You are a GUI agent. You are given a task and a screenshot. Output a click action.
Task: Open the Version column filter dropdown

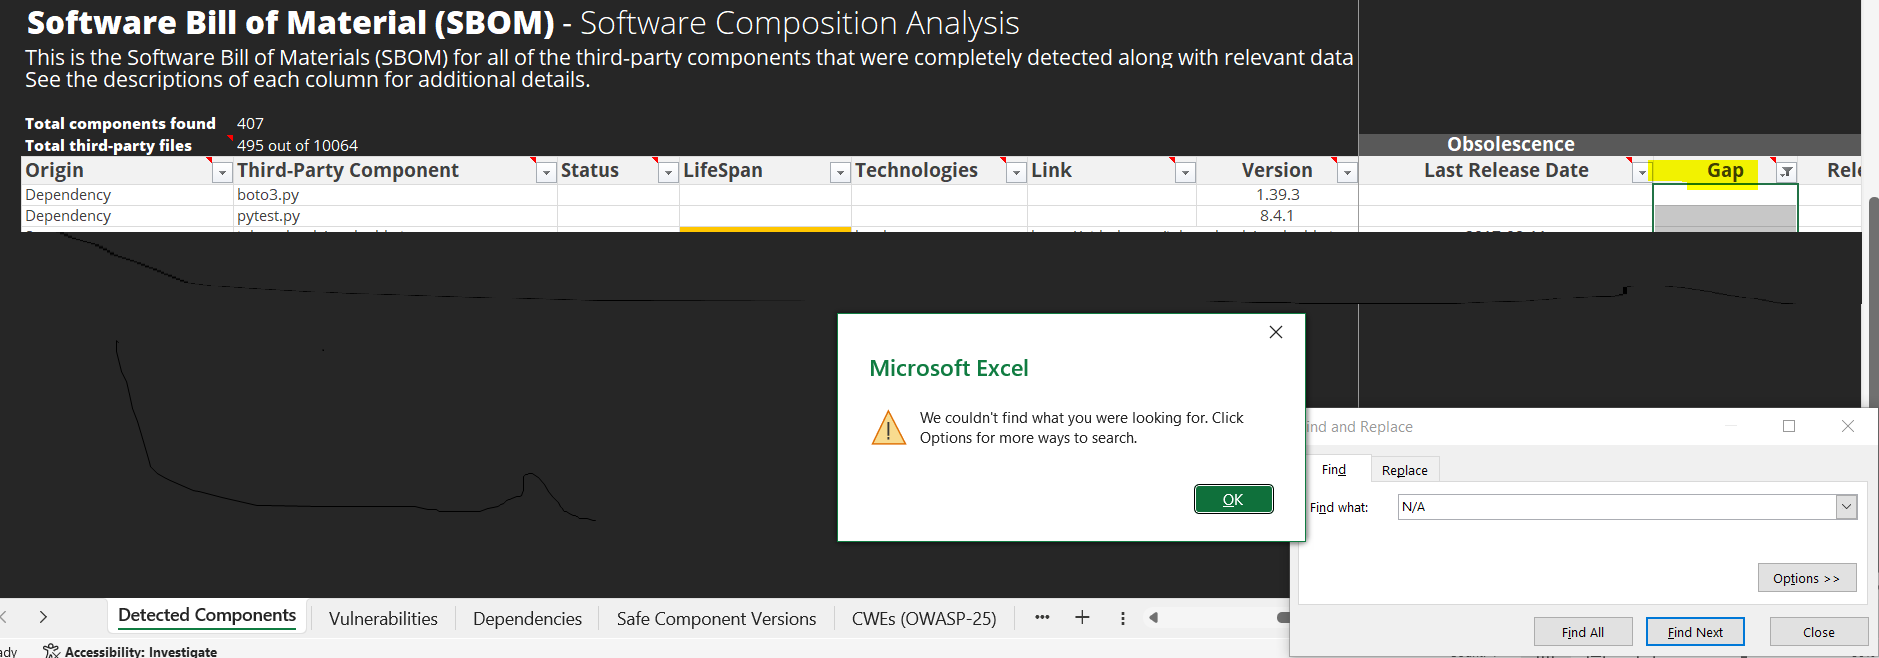1347,172
